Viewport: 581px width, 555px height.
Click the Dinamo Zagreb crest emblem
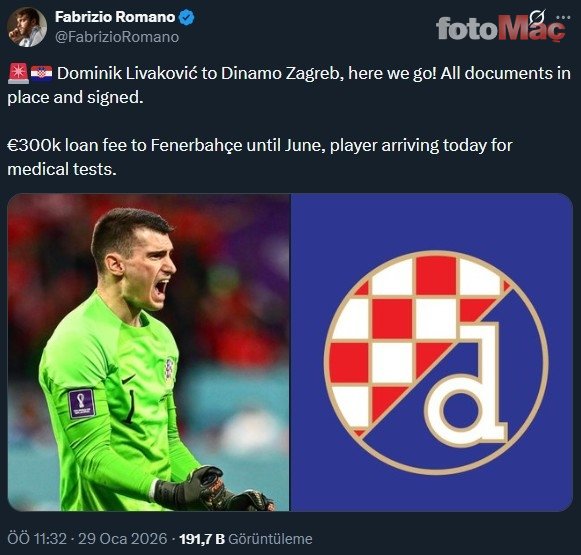(436, 362)
